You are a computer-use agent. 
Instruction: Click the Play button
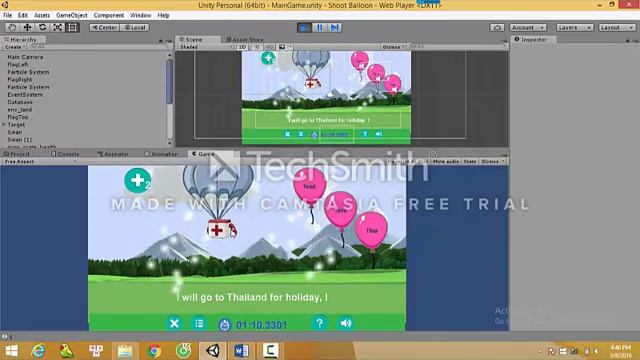[304, 27]
